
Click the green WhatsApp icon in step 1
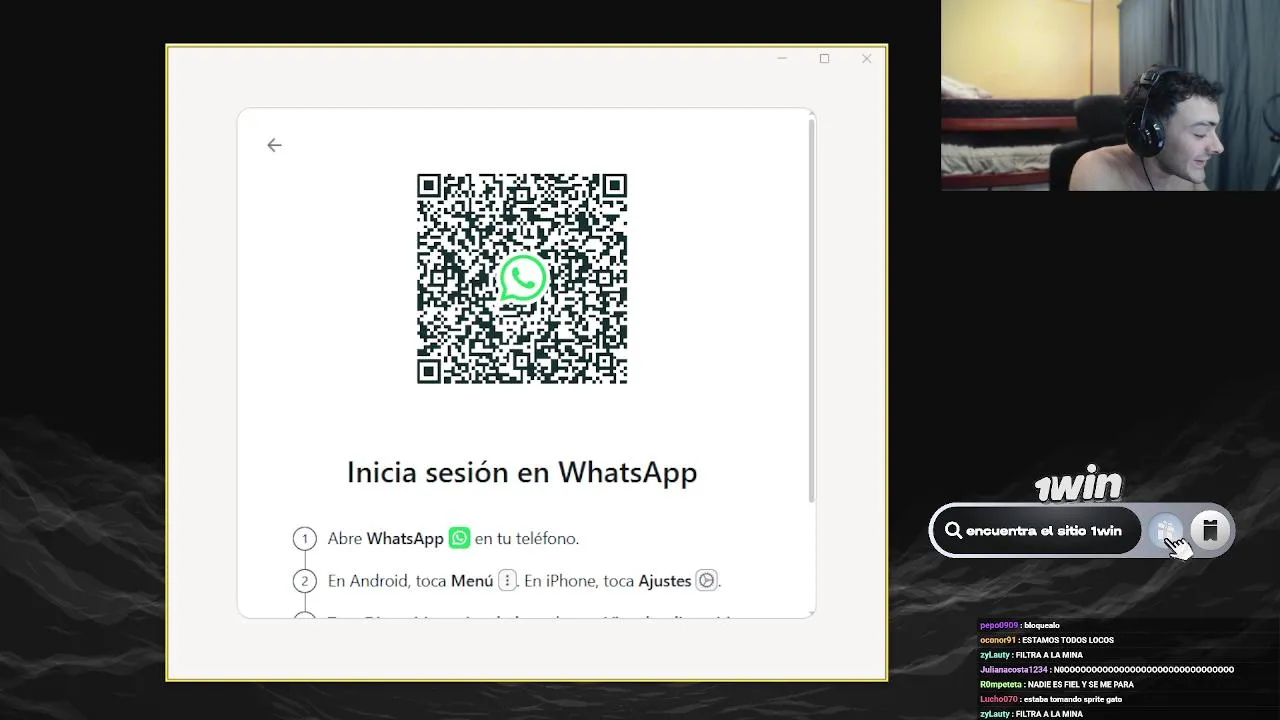click(459, 538)
